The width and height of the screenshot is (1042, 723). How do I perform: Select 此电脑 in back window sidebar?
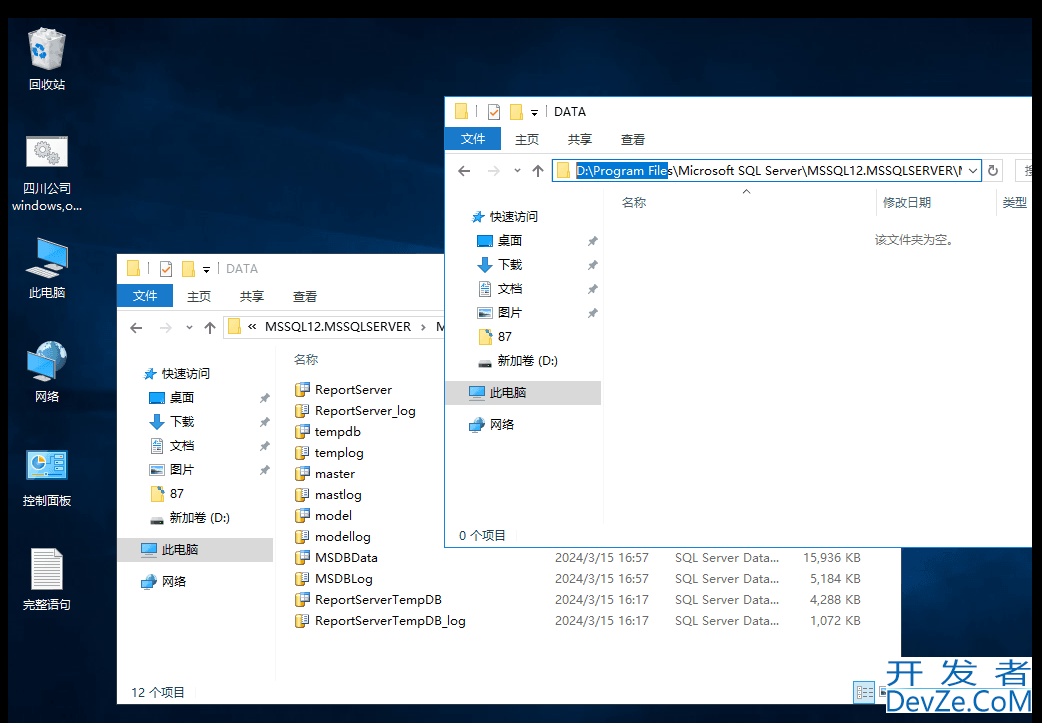(x=195, y=550)
